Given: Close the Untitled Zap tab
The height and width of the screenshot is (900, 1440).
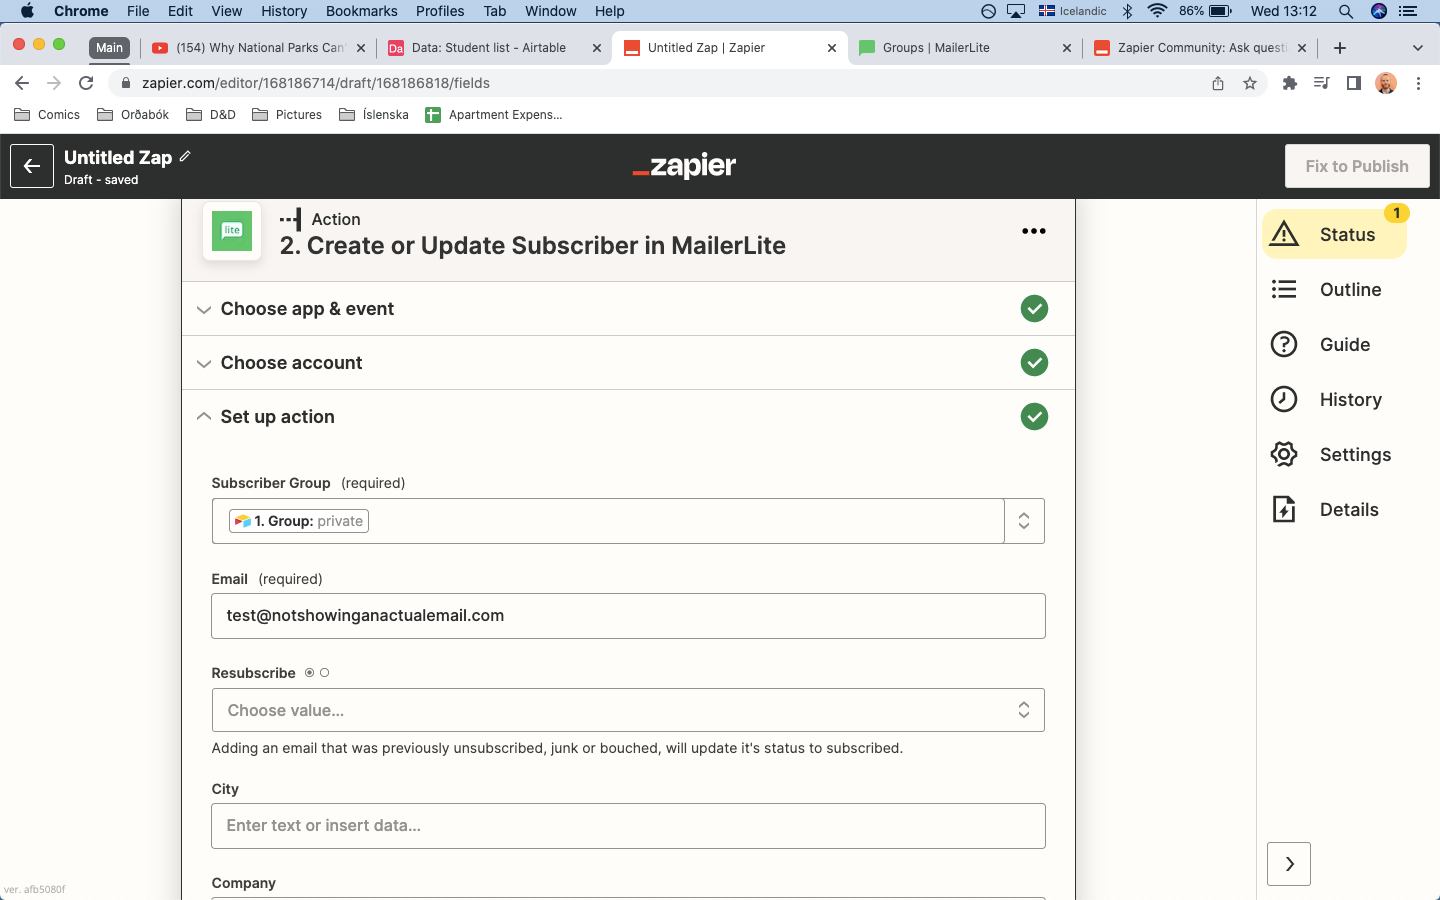Looking at the screenshot, I should [x=832, y=48].
